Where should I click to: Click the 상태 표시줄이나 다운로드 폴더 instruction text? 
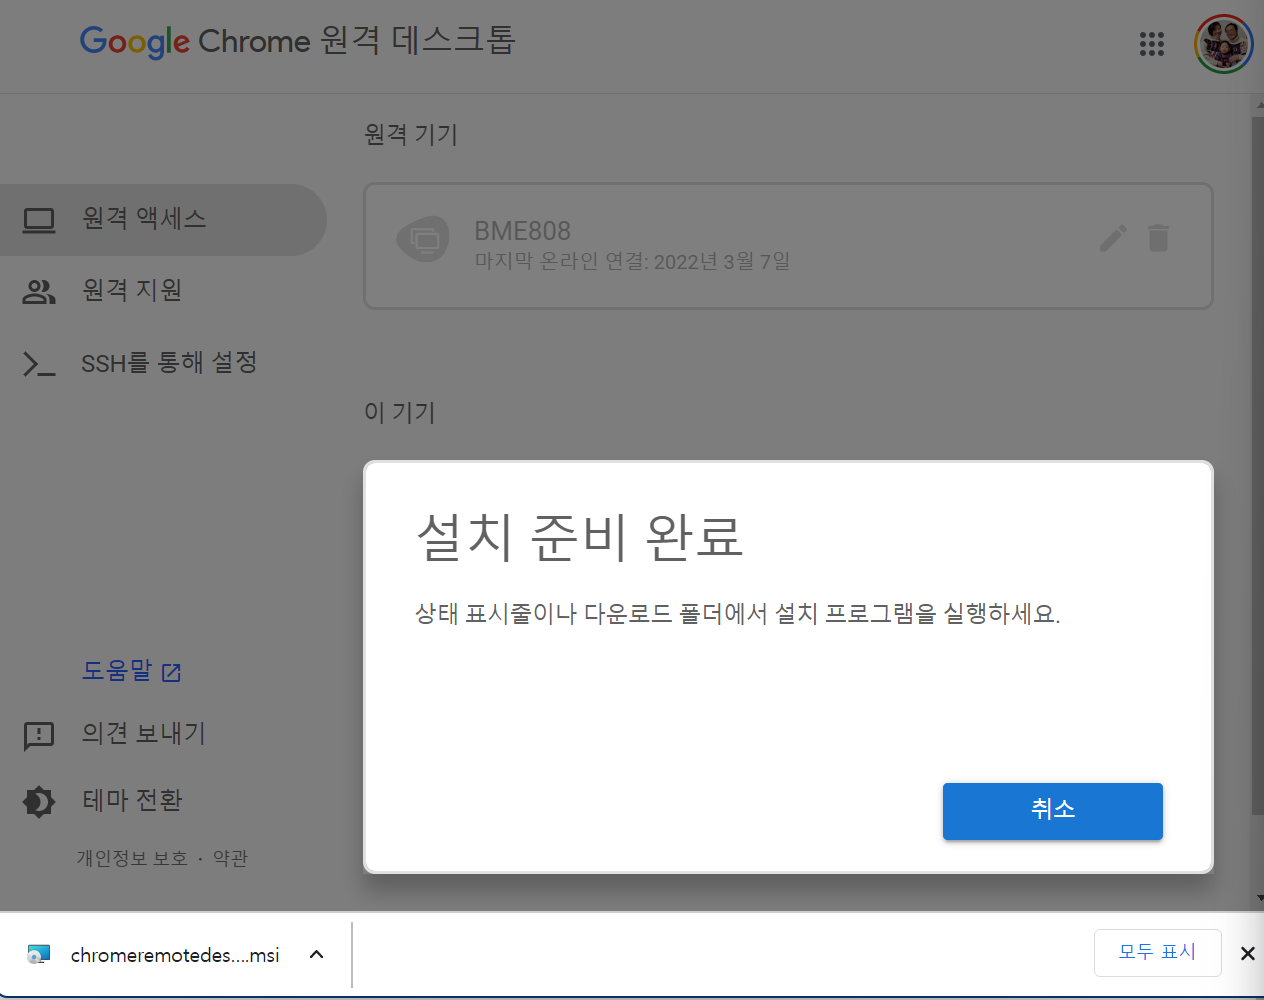(x=737, y=613)
